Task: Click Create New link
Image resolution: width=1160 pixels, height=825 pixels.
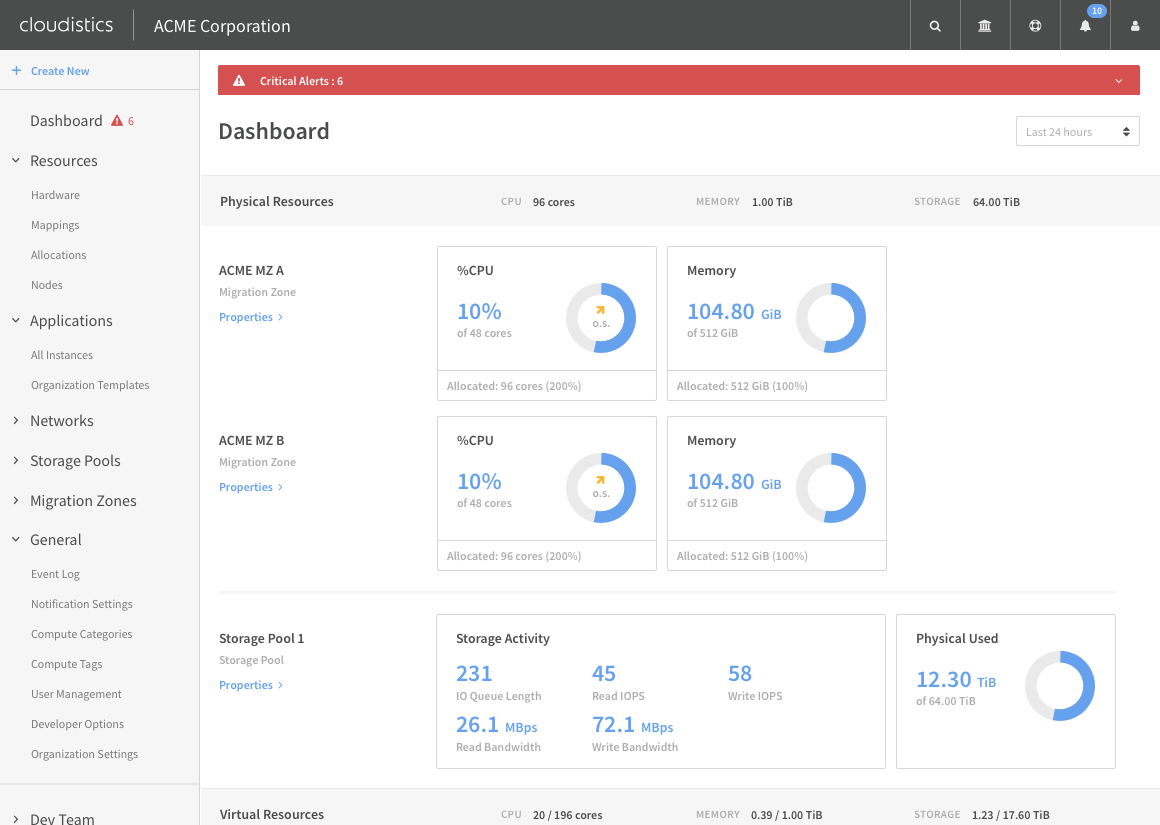Action: [60, 71]
